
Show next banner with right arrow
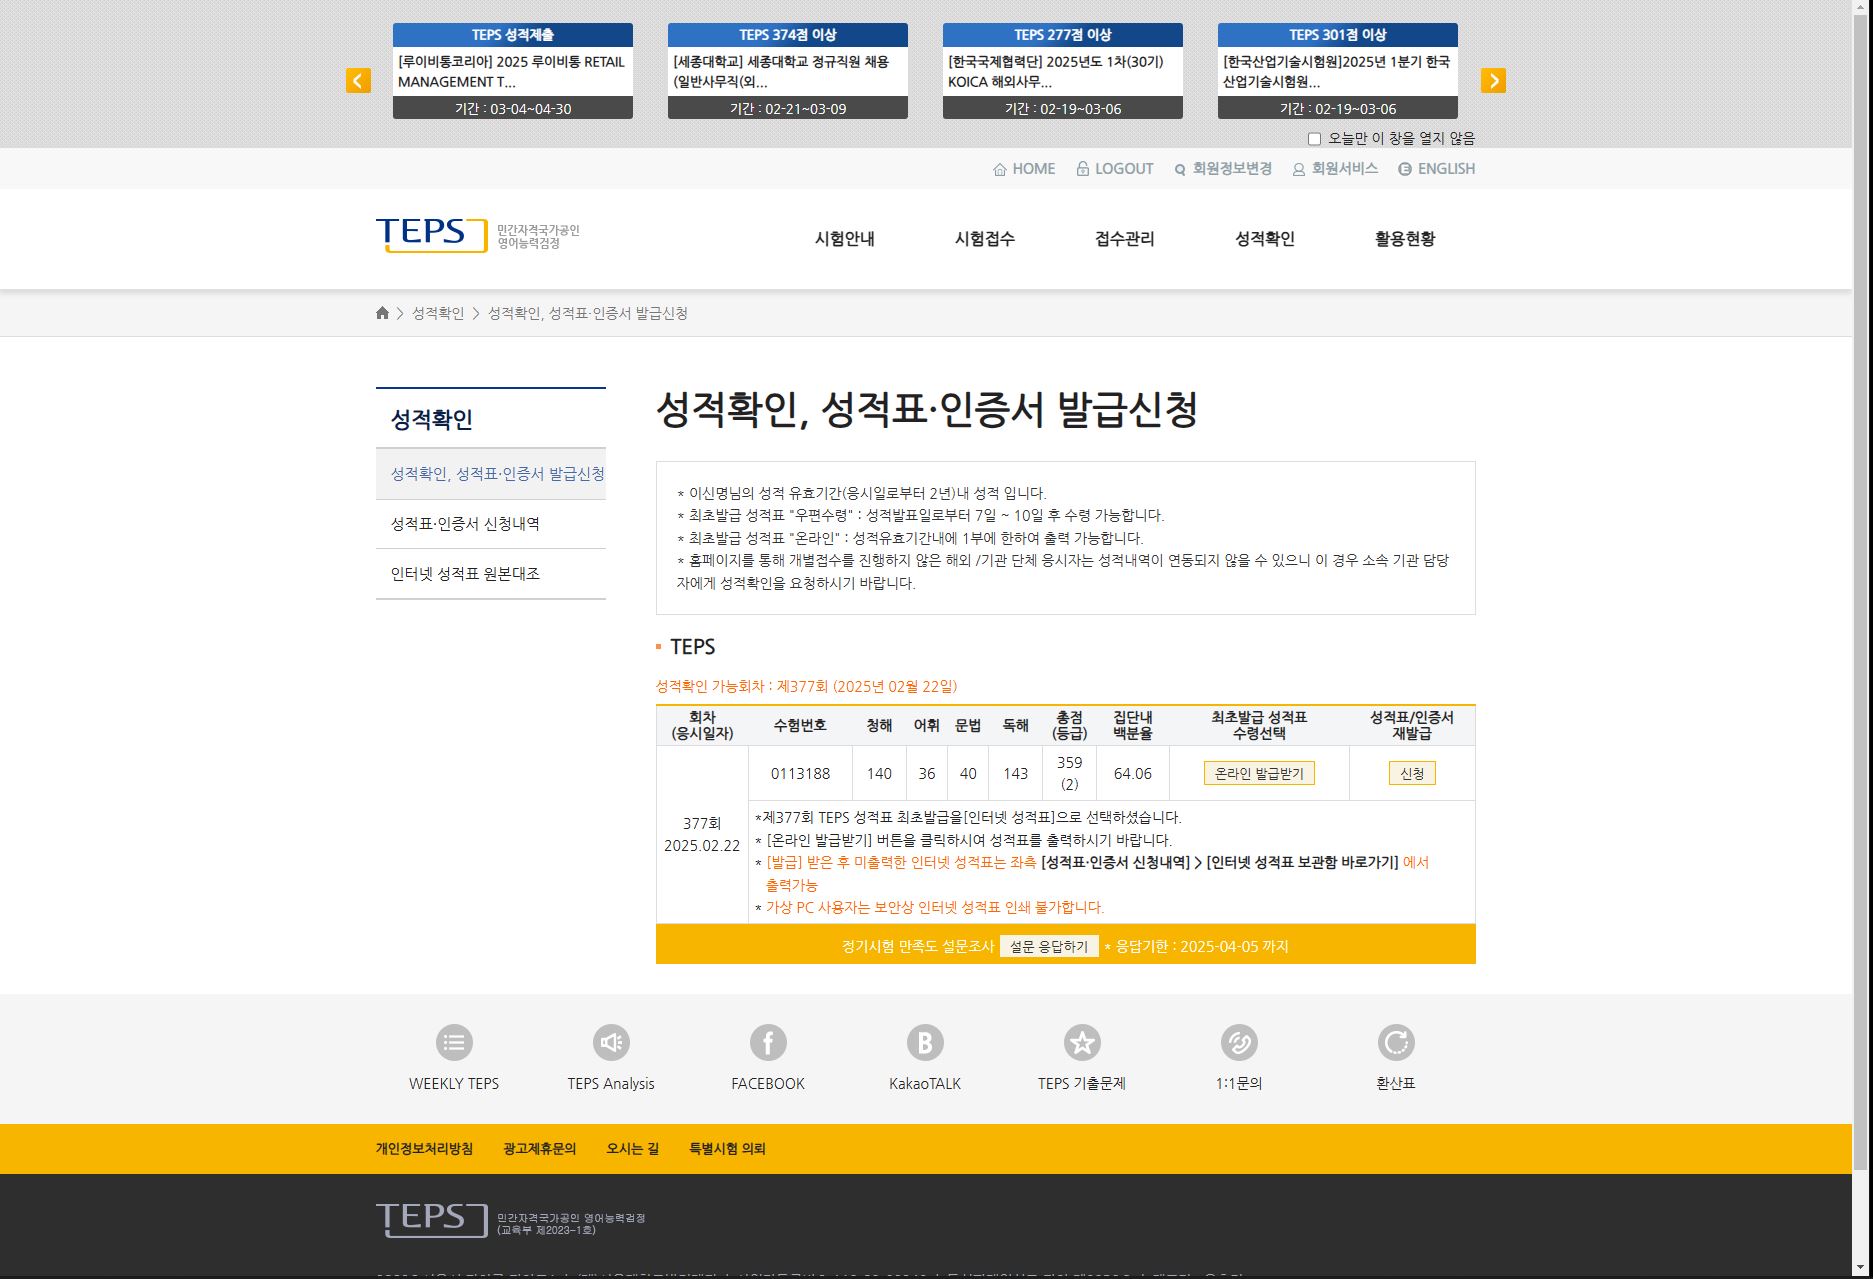(1493, 81)
